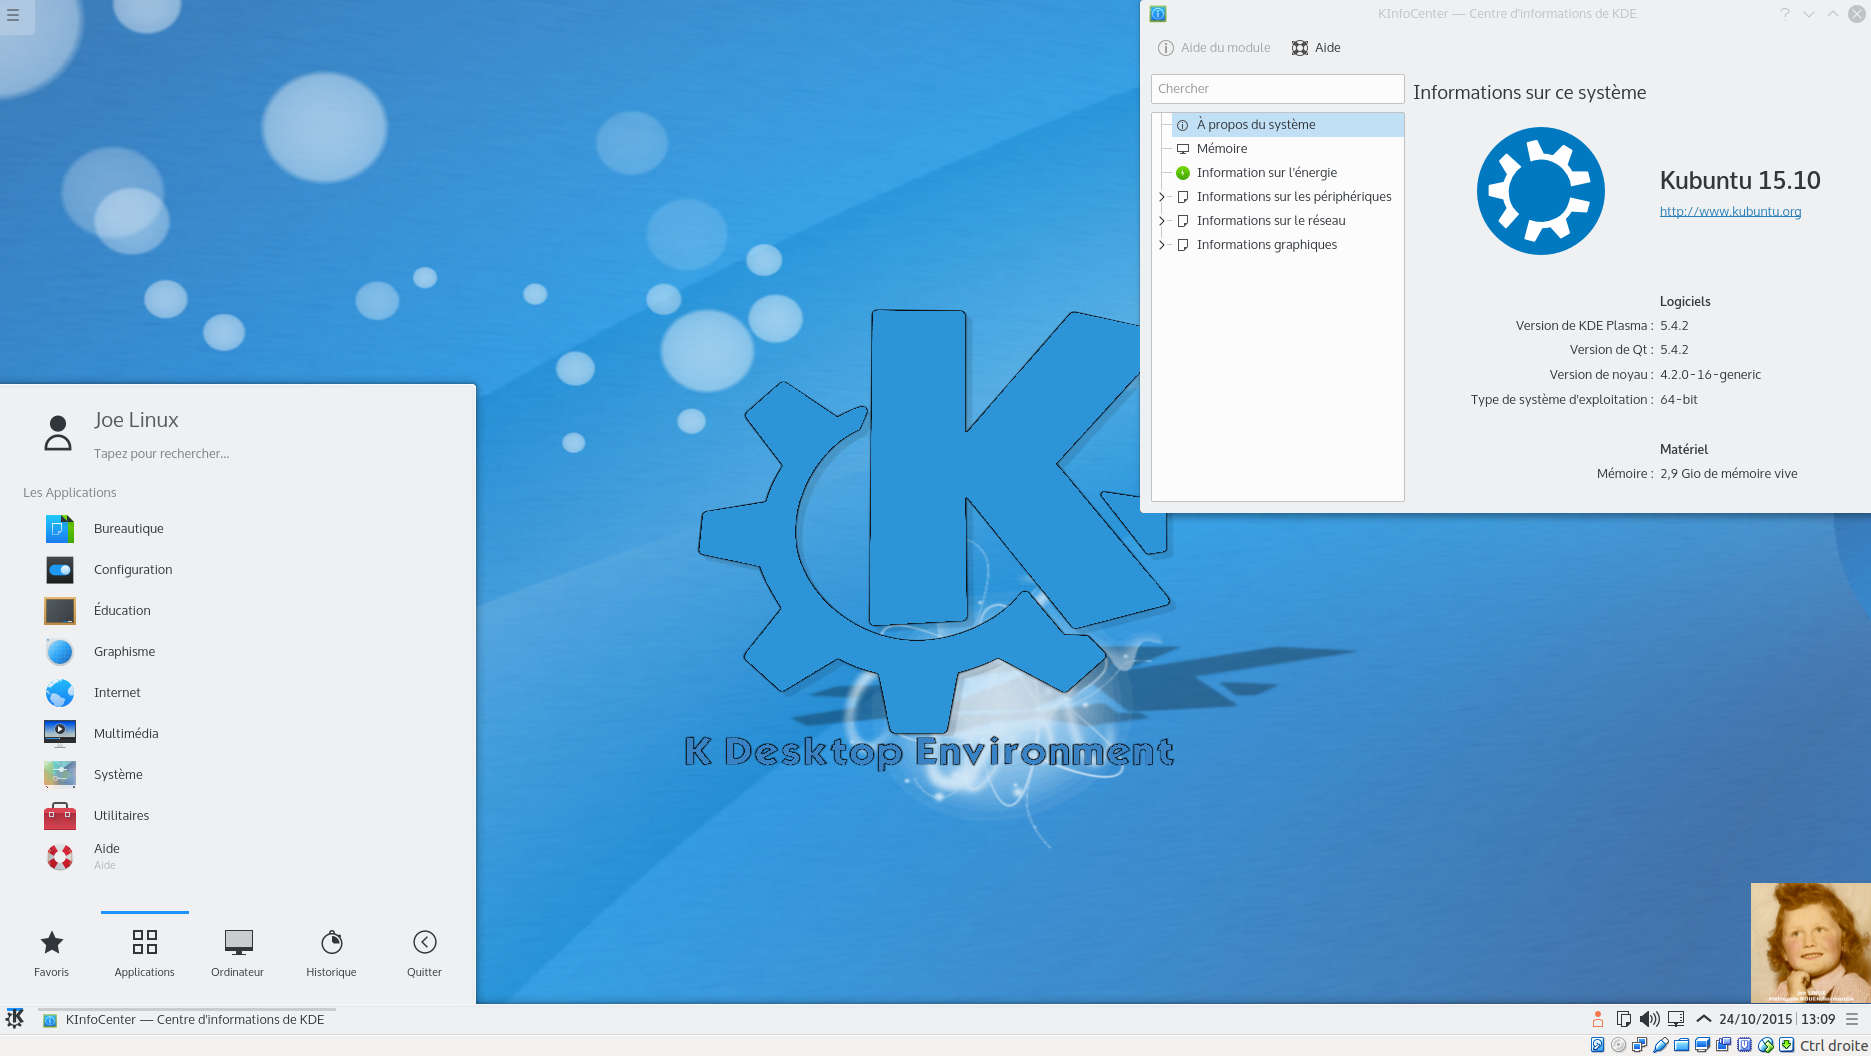Viewport: 1871px width, 1056px height.
Task: Click the portrait photo widget on desktop
Action: pos(1810,943)
